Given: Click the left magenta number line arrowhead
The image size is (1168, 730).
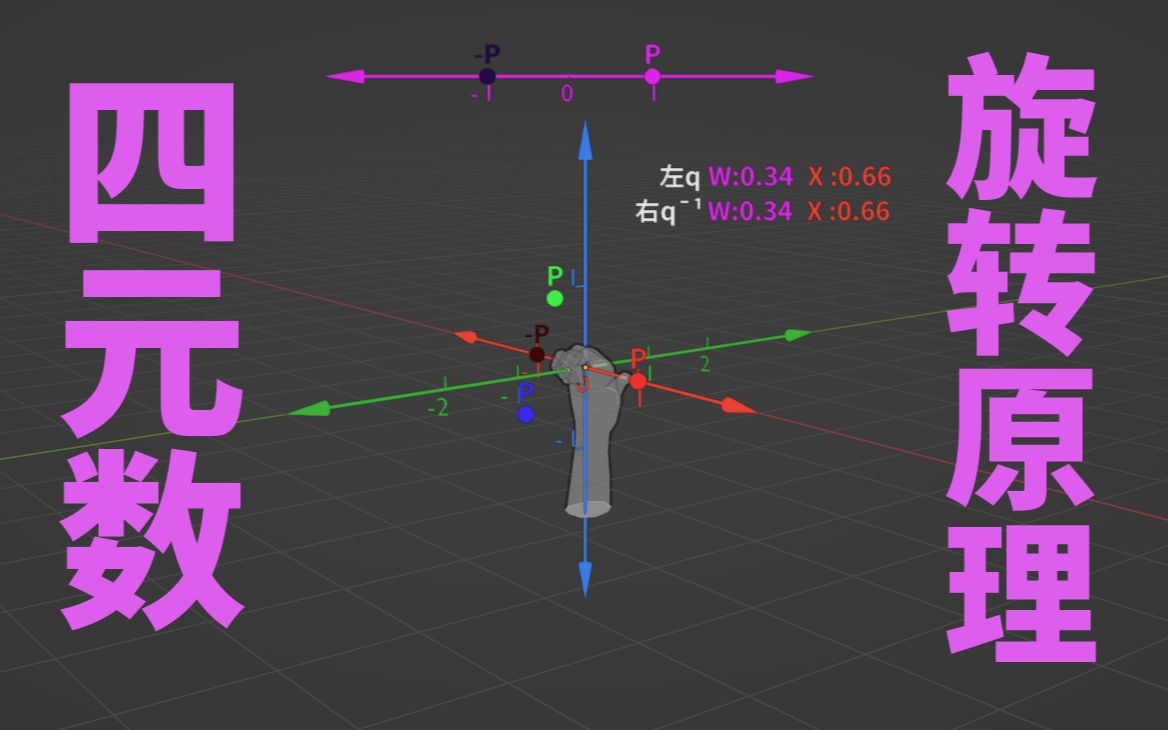Looking at the screenshot, I should [x=345, y=76].
